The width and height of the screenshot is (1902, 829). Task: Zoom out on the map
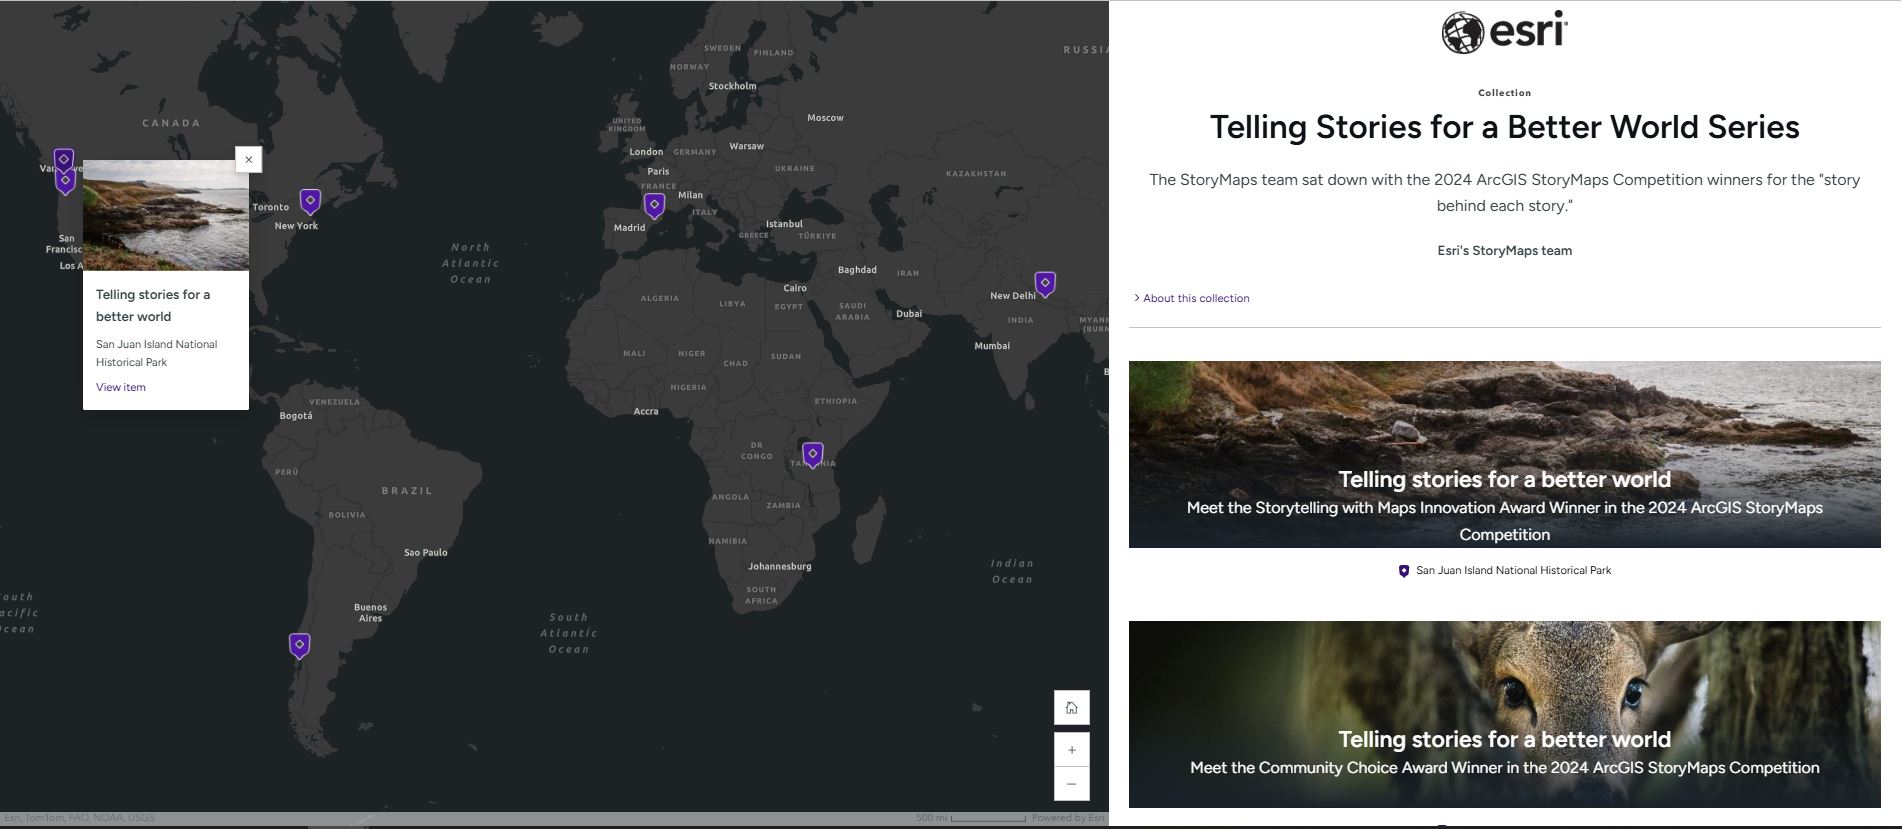pyautogui.click(x=1071, y=784)
